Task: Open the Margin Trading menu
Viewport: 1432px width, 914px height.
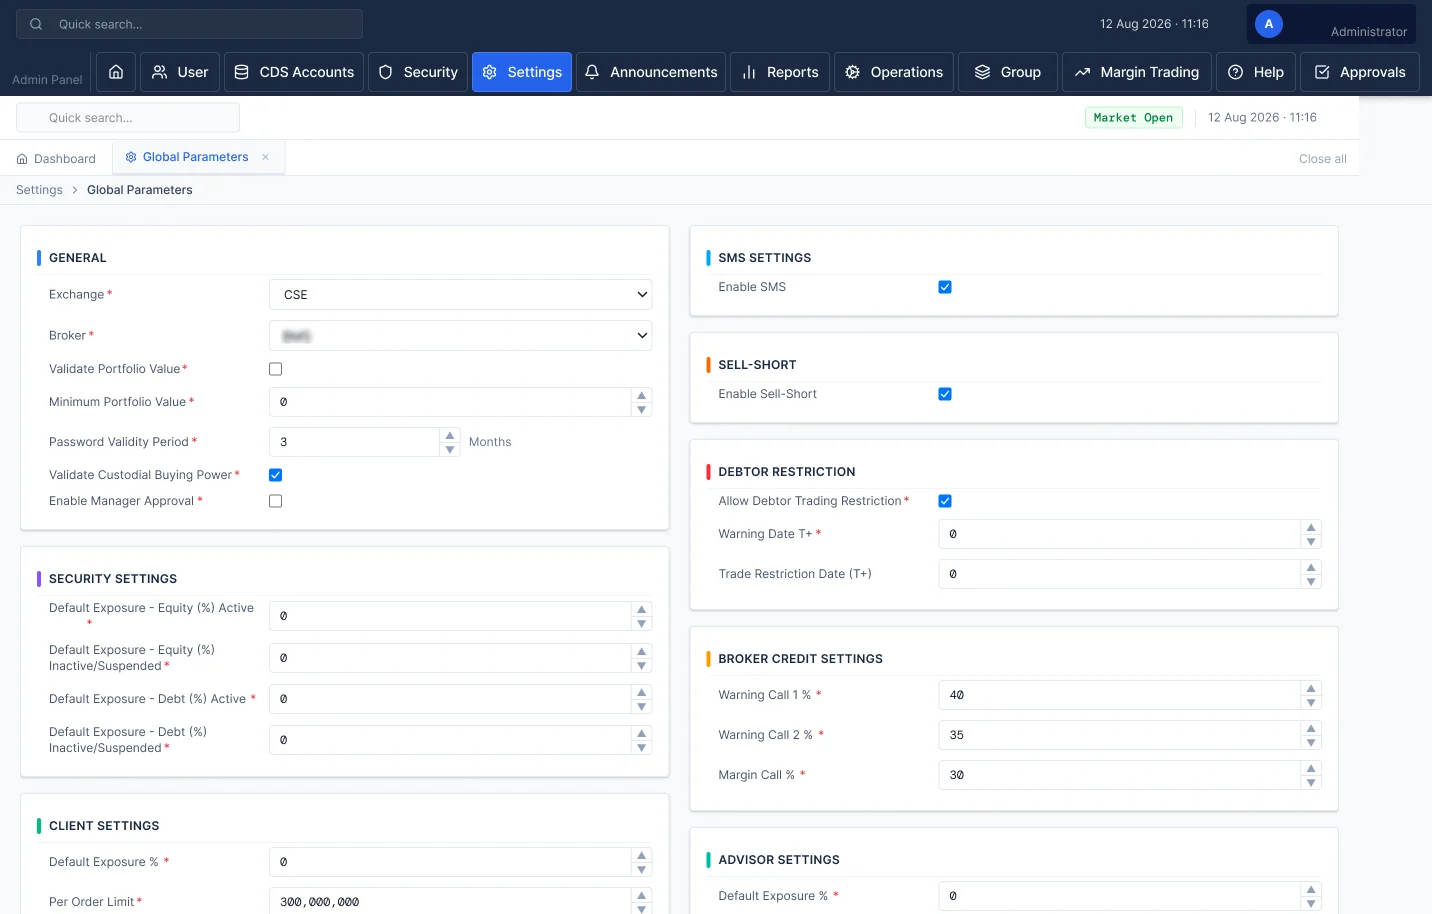Action: point(1137,72)
